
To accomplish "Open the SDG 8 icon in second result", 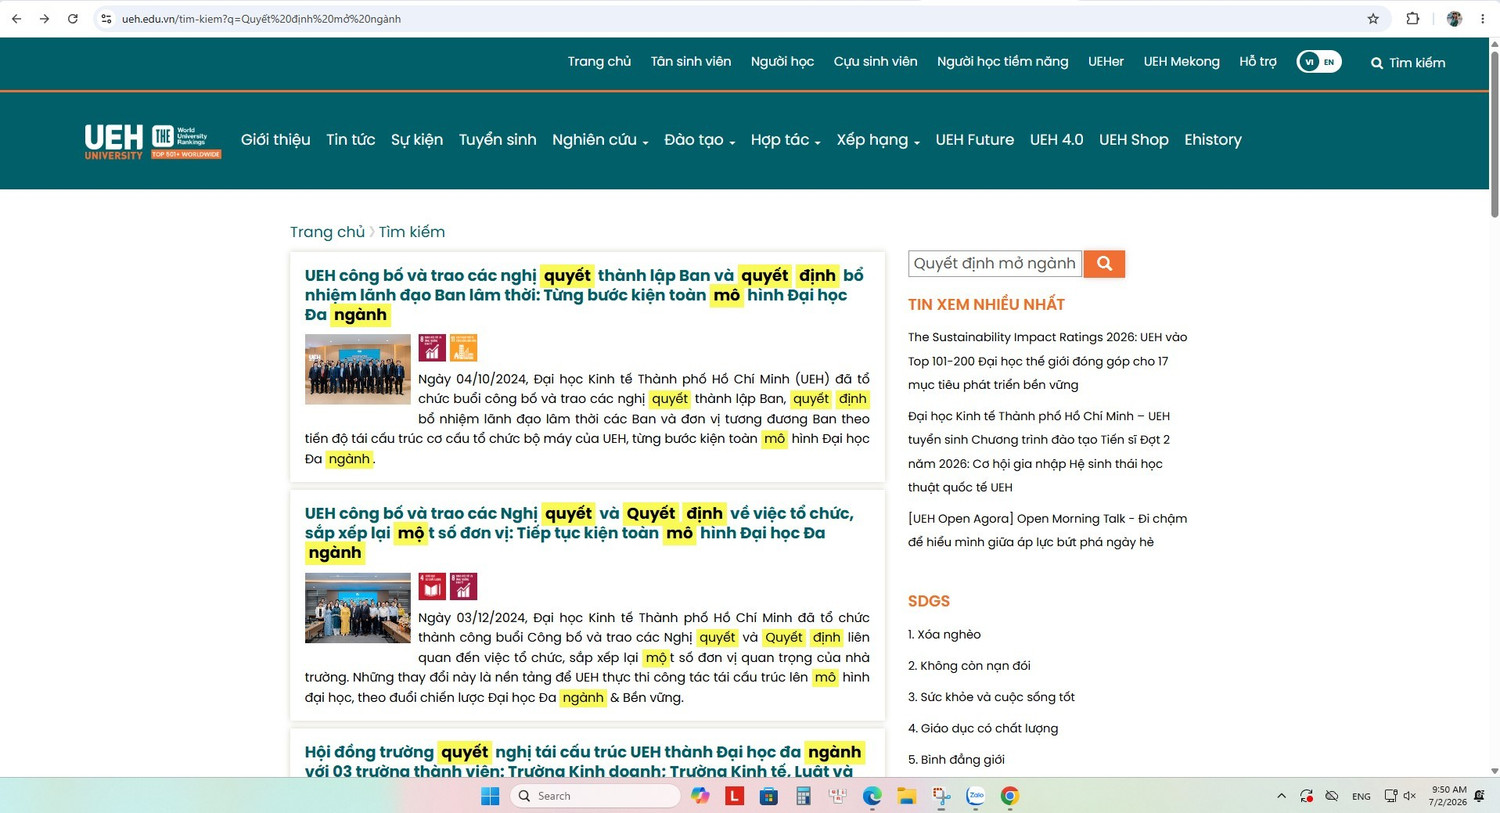I will 463,586.
